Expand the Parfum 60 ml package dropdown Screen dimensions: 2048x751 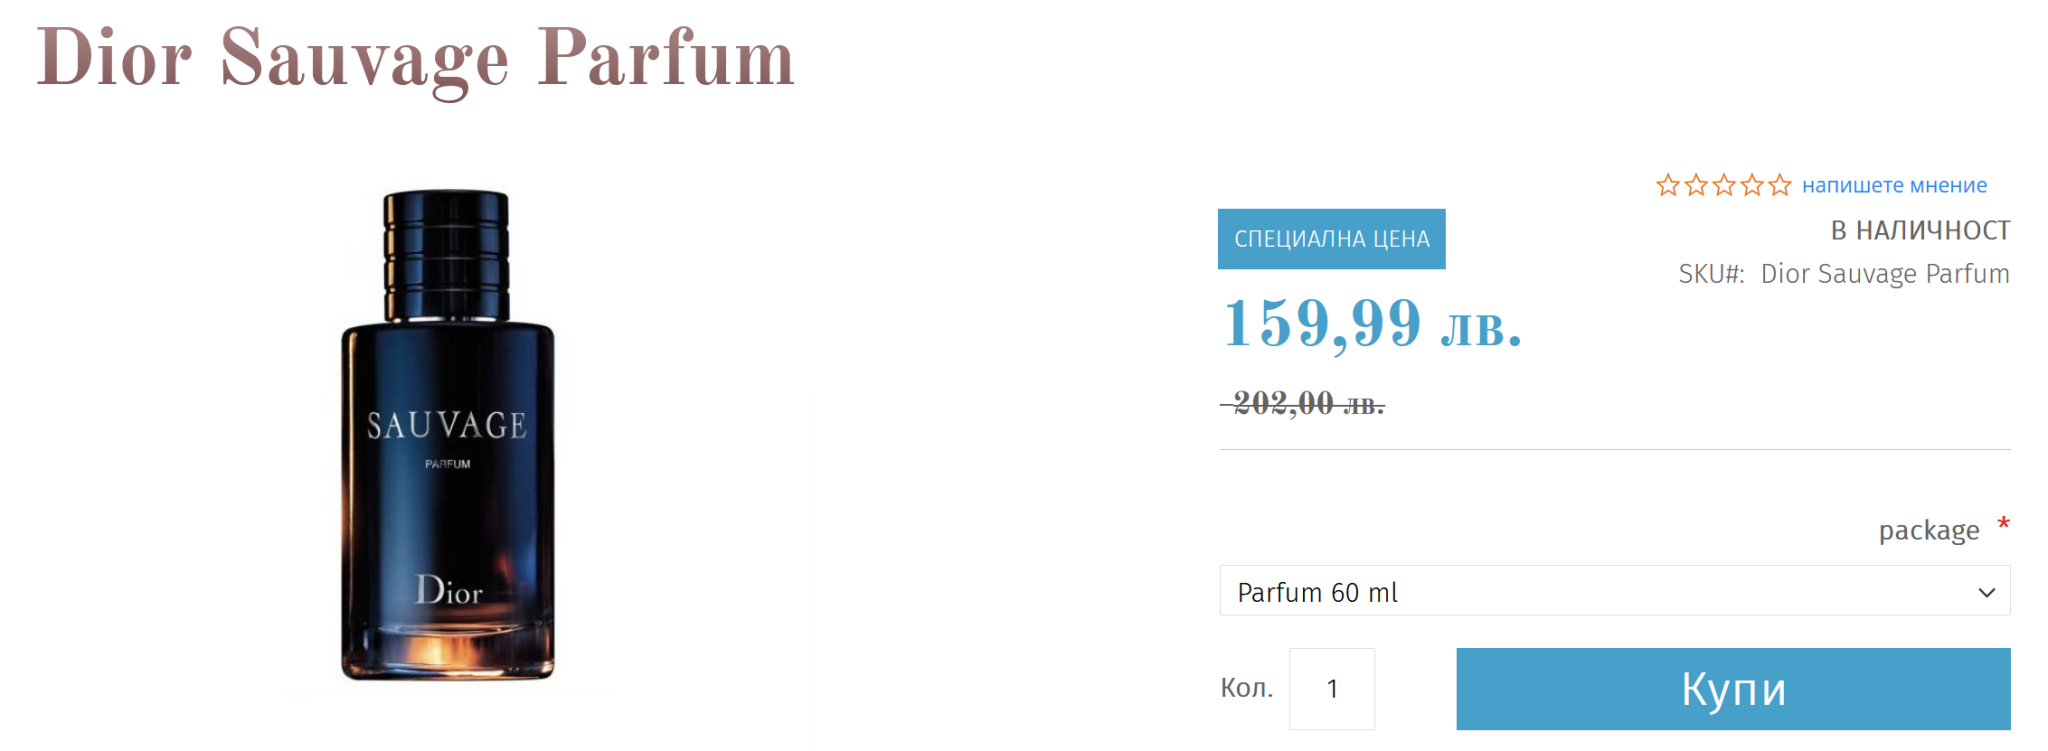[1614, 591]
